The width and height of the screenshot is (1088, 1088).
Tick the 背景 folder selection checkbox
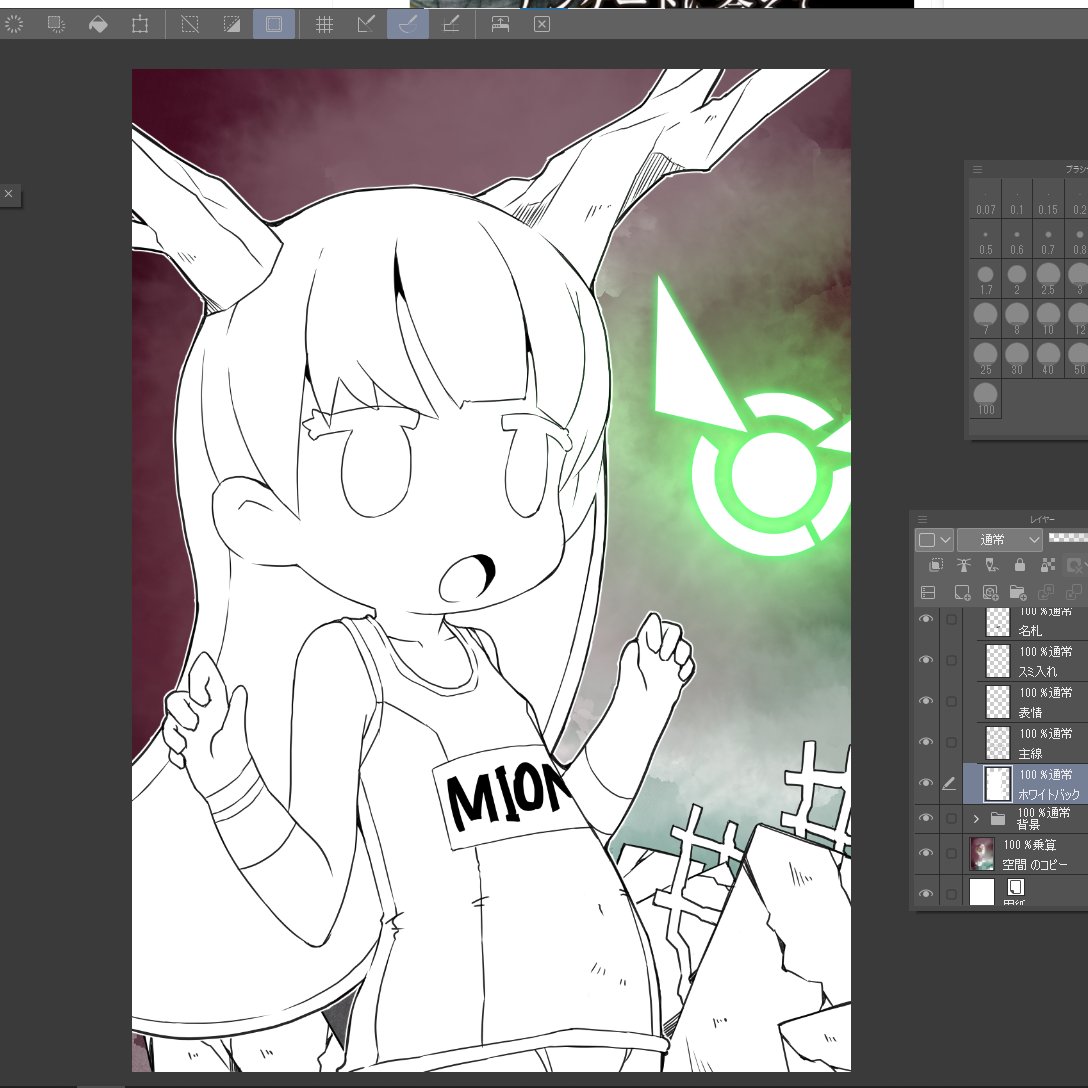click(951, 819)
